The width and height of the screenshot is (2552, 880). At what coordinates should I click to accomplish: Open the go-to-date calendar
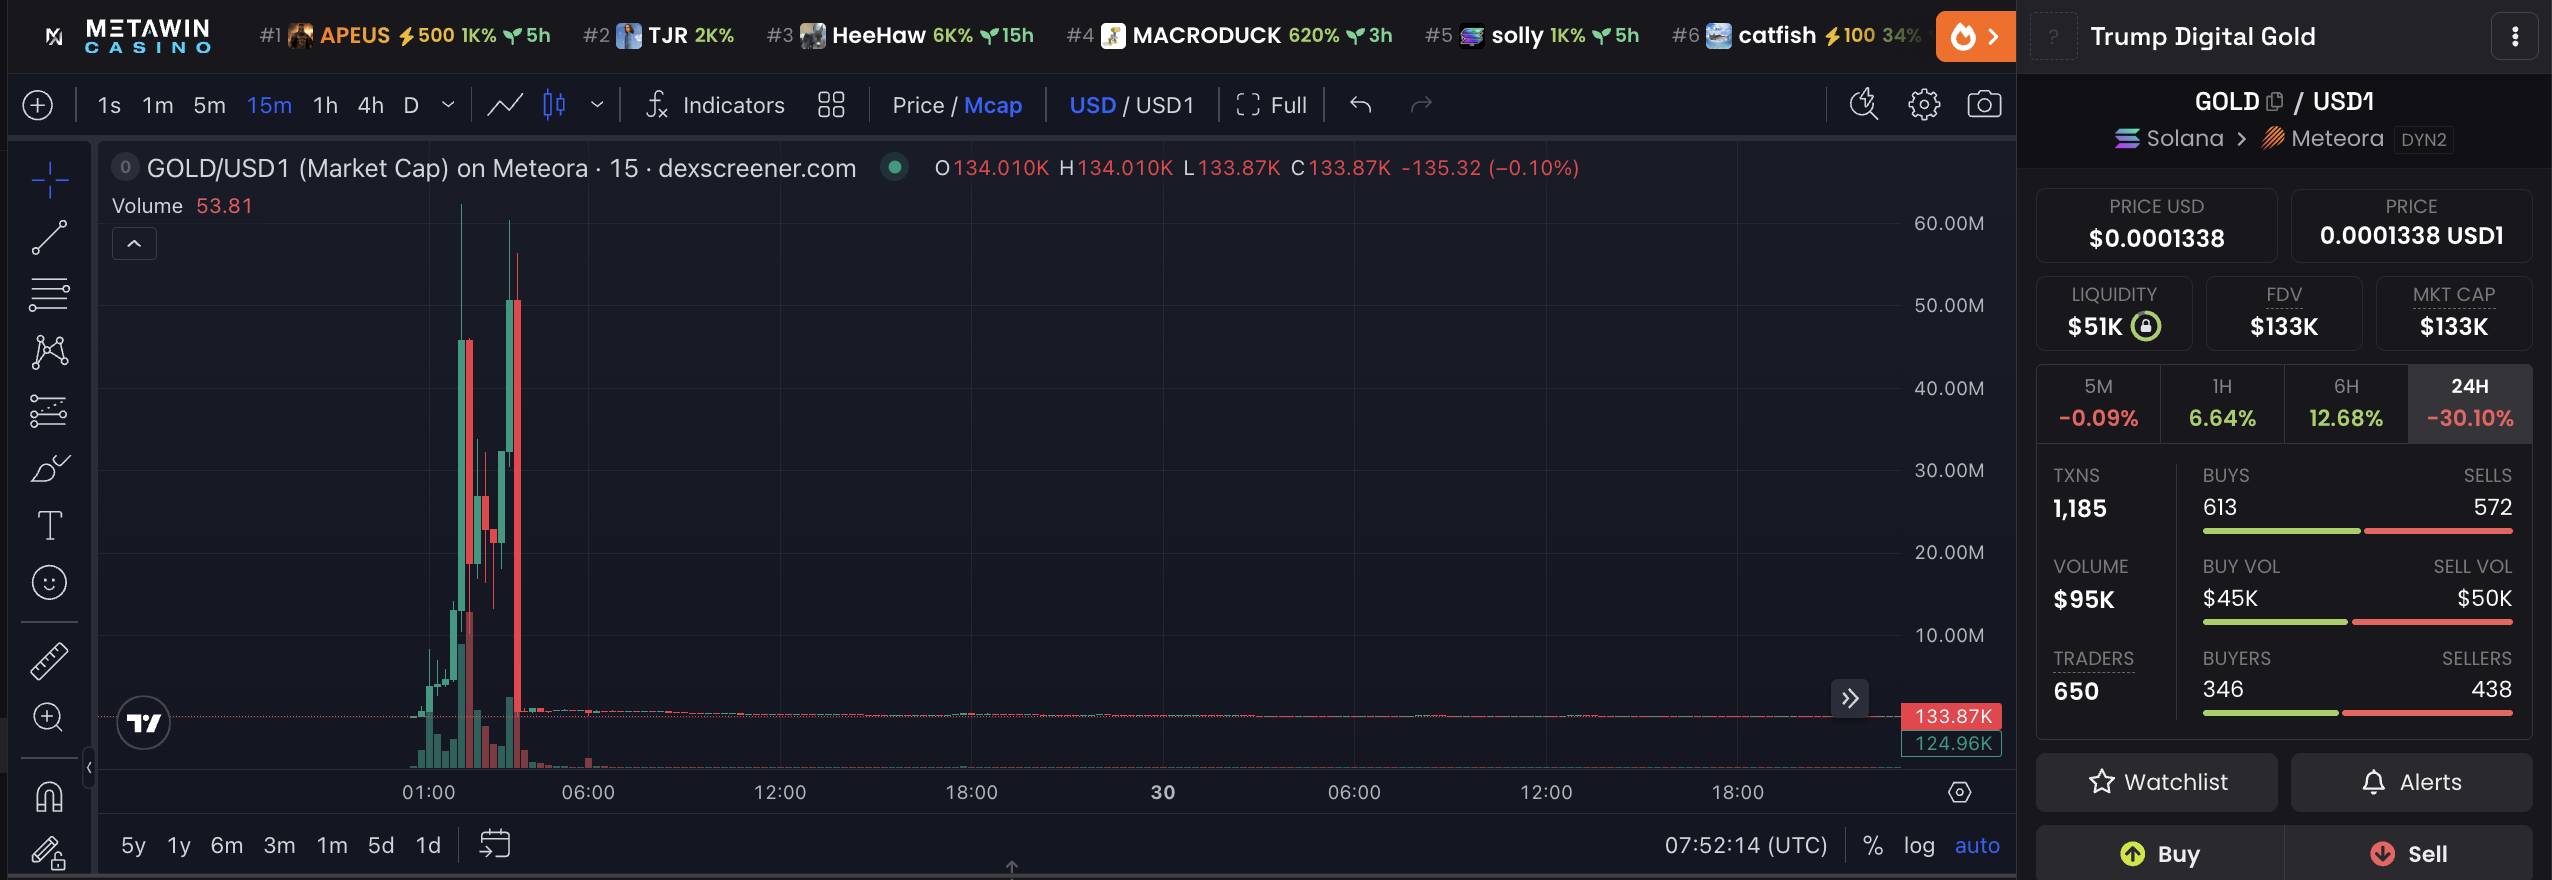pos(495,845)
